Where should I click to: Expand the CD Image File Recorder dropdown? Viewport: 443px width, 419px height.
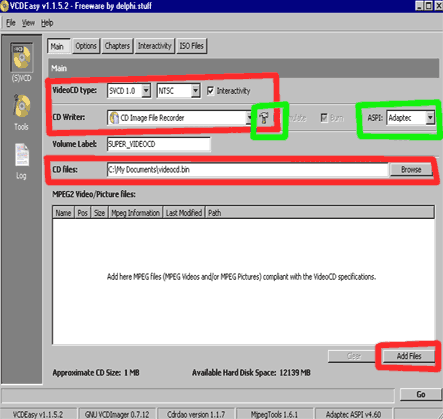coord(249,118)
